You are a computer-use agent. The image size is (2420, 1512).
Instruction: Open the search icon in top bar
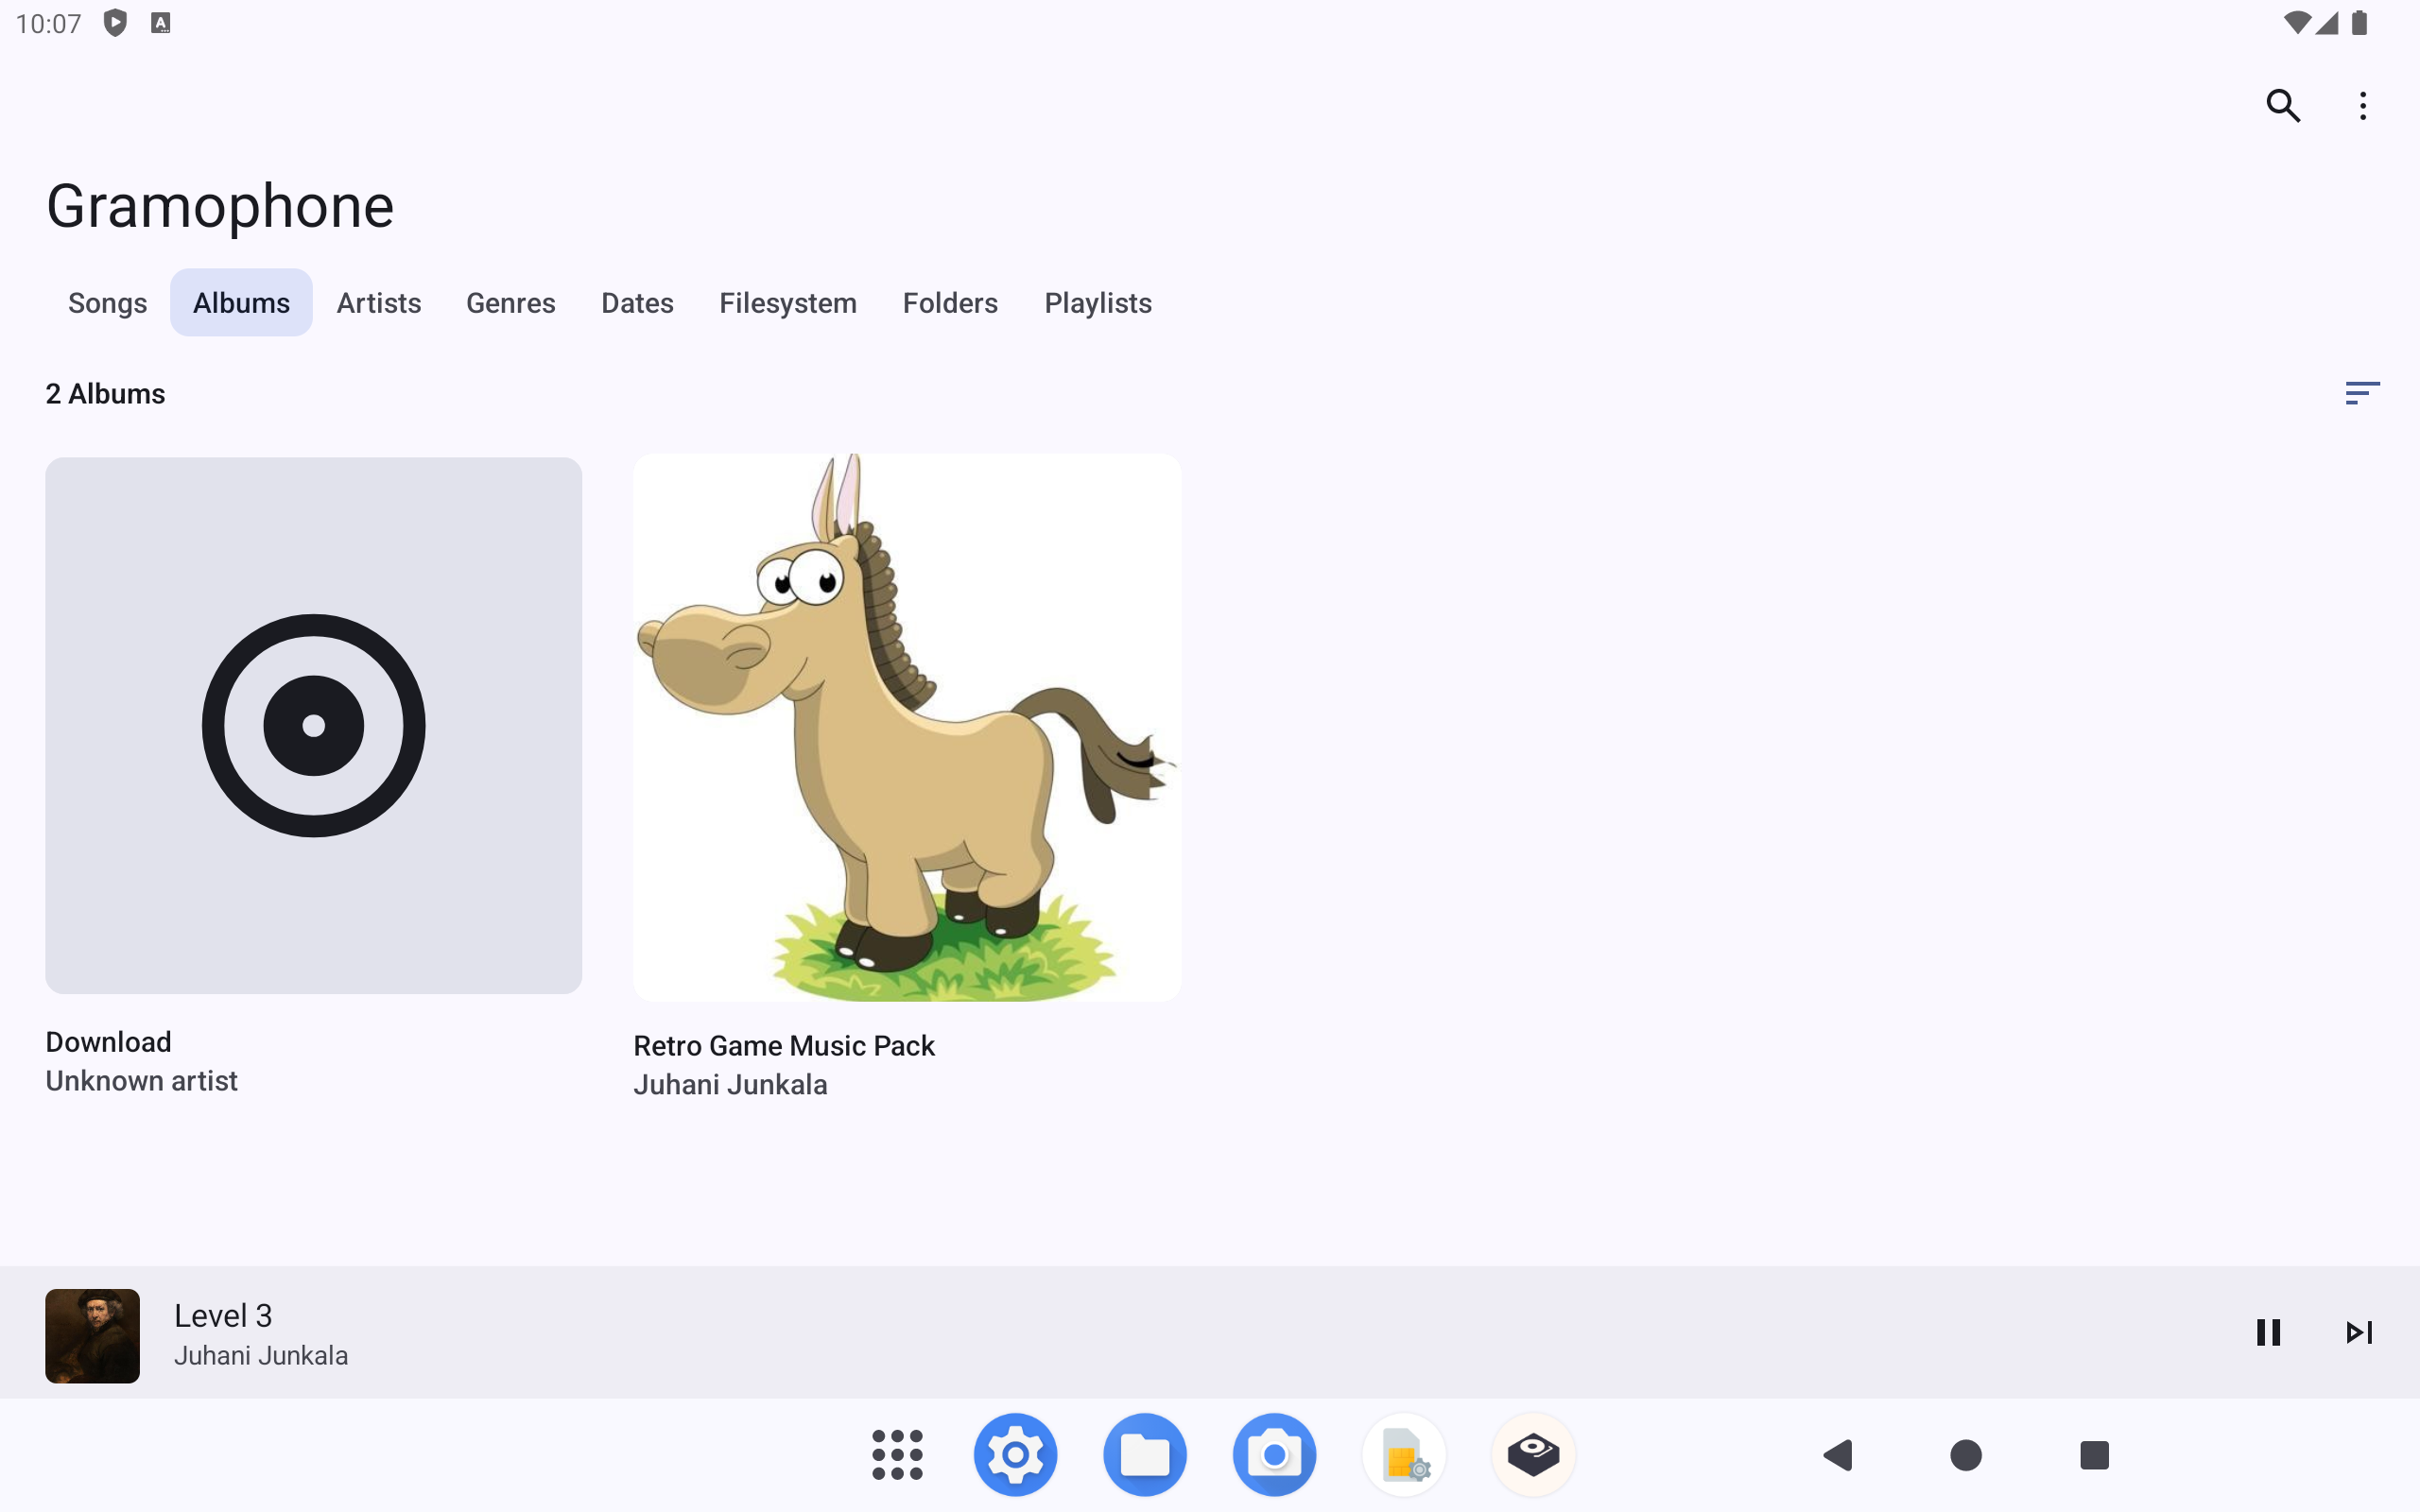tap(2283, 106)
